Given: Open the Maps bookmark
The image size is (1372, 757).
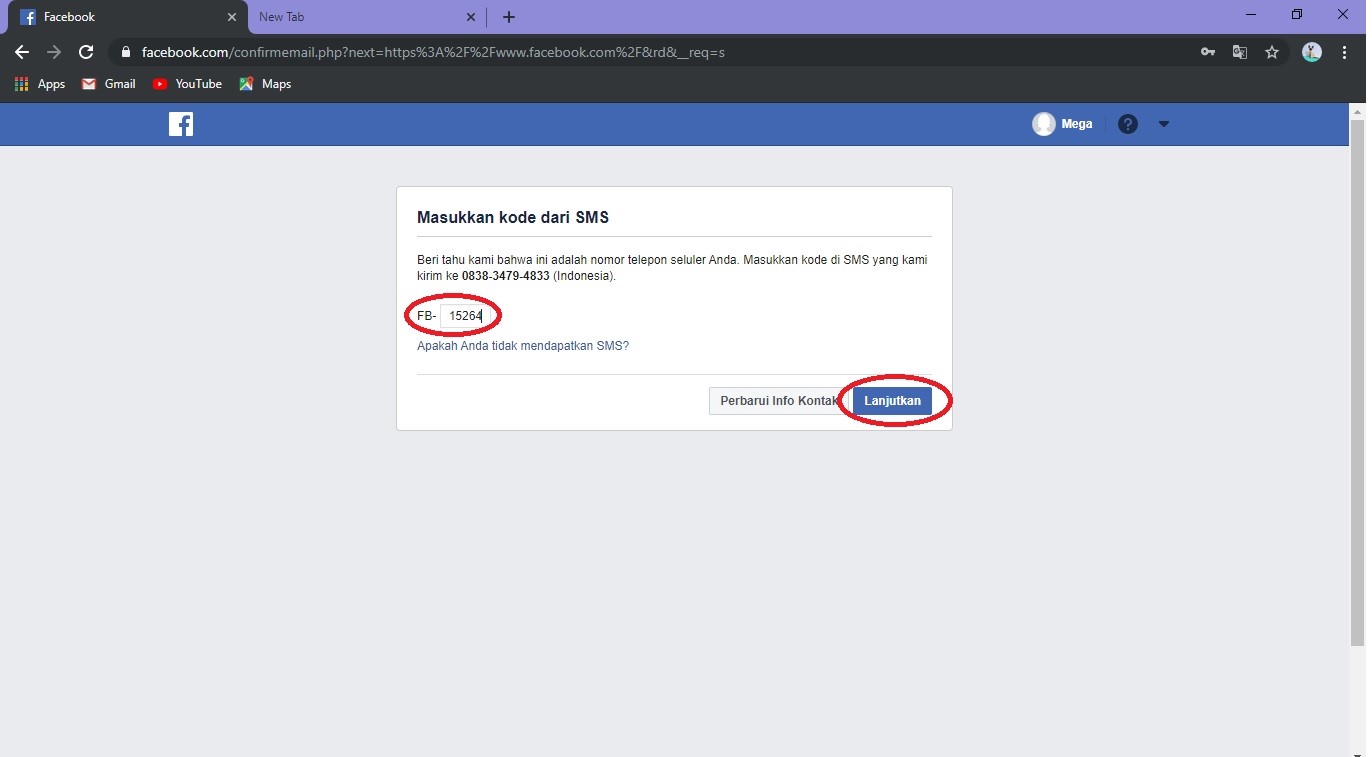Looking at the screenshot, I should (x=265, y=84).
